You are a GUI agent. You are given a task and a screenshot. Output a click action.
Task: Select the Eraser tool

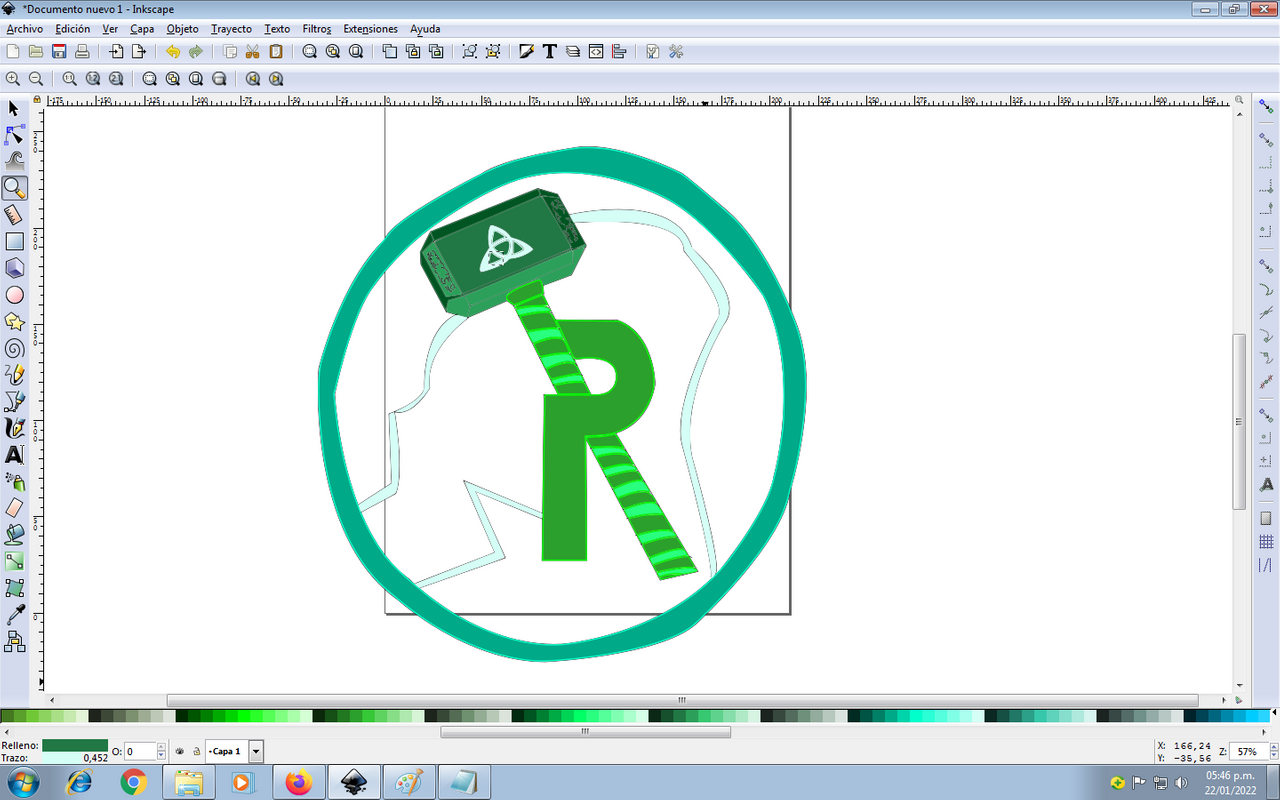(14, 508)
